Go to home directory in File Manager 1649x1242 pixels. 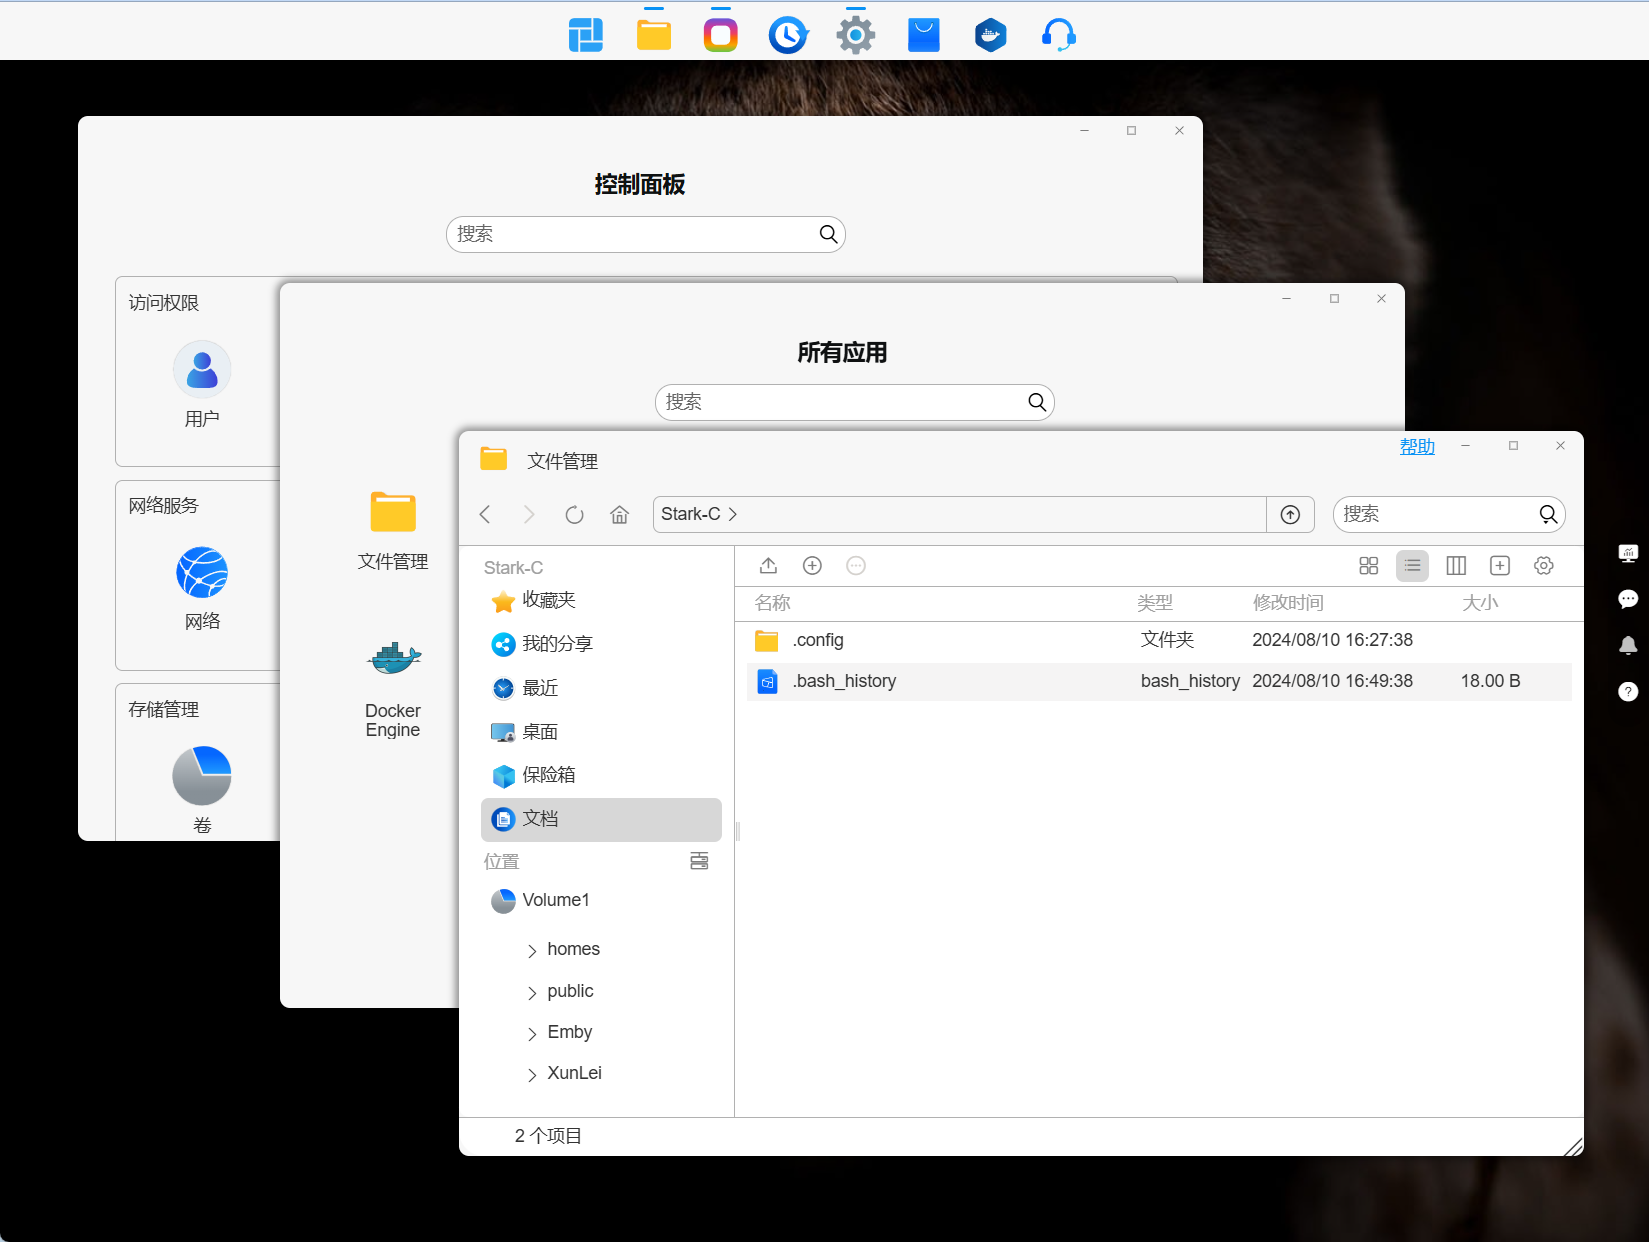pyautogui.click(x=620, y=514)
